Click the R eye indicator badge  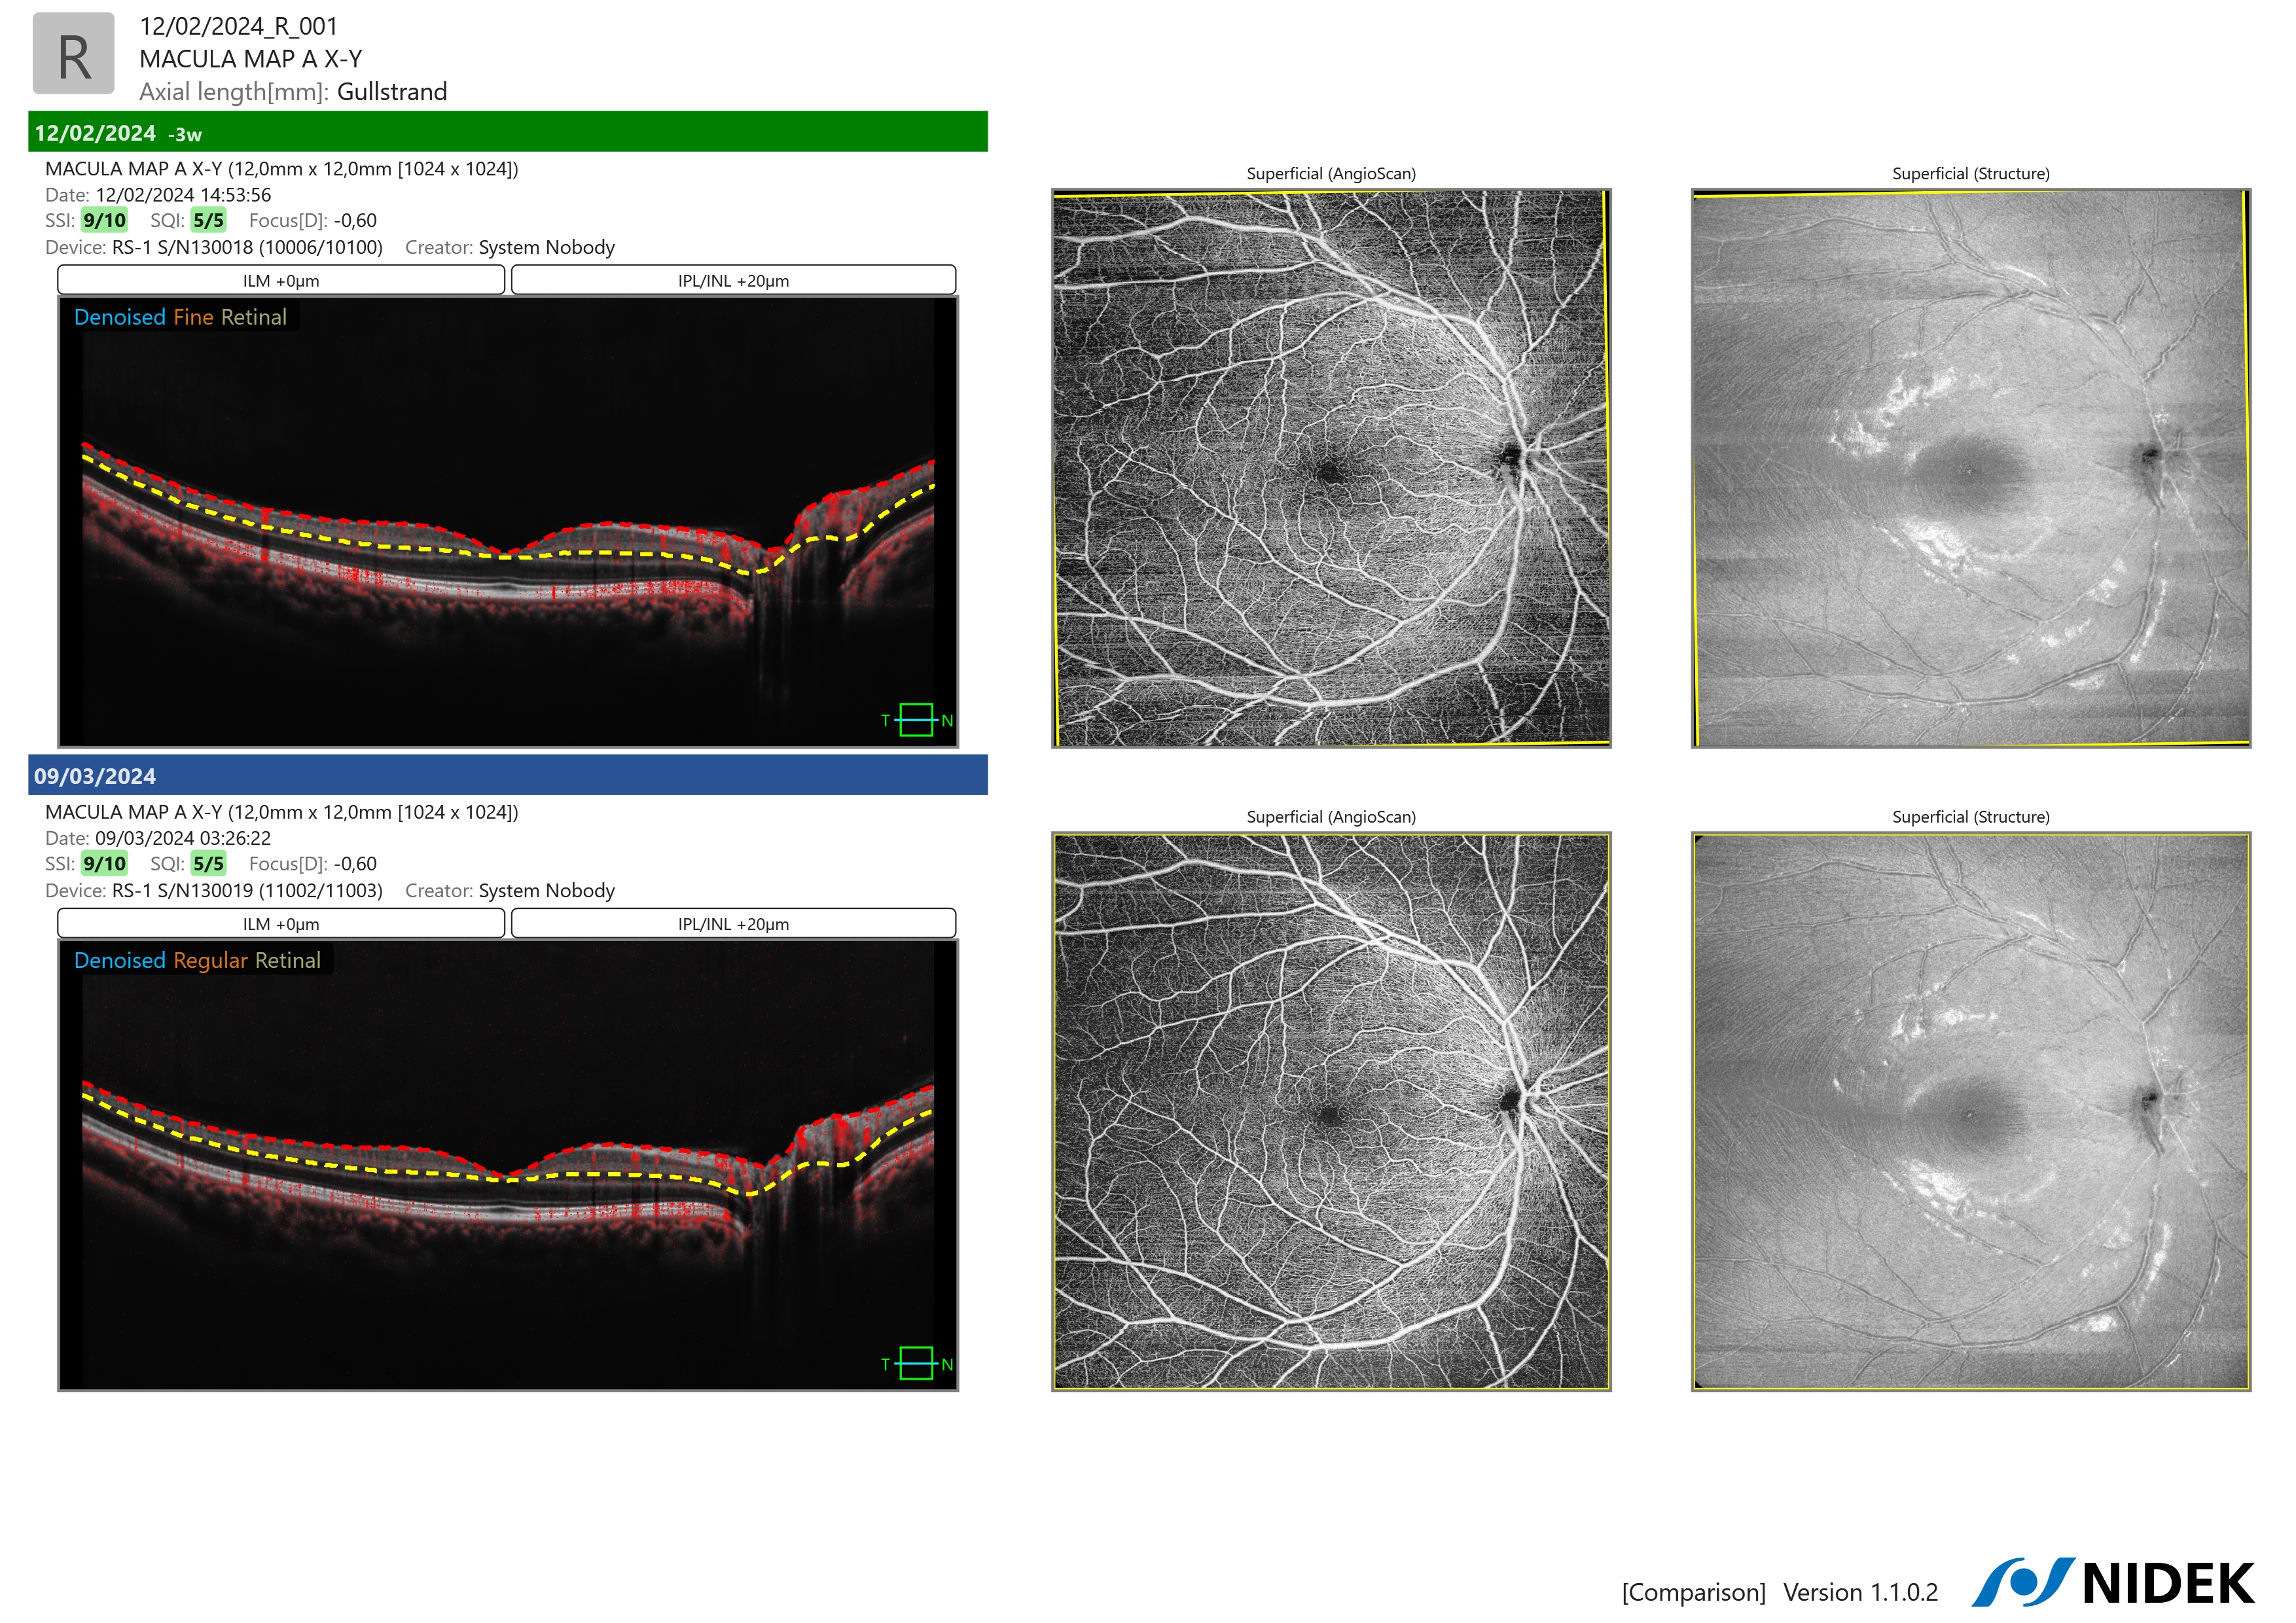tap(74, 54)
